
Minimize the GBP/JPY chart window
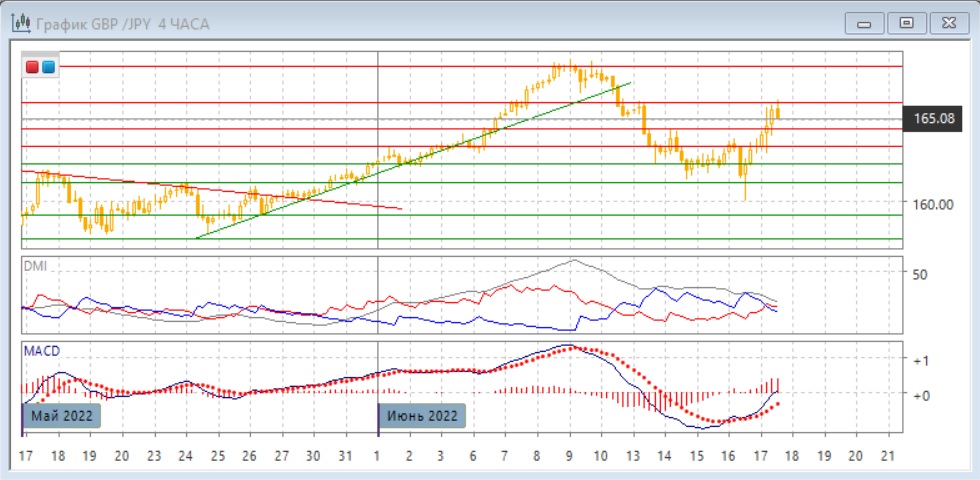click(x=865, y=23)
